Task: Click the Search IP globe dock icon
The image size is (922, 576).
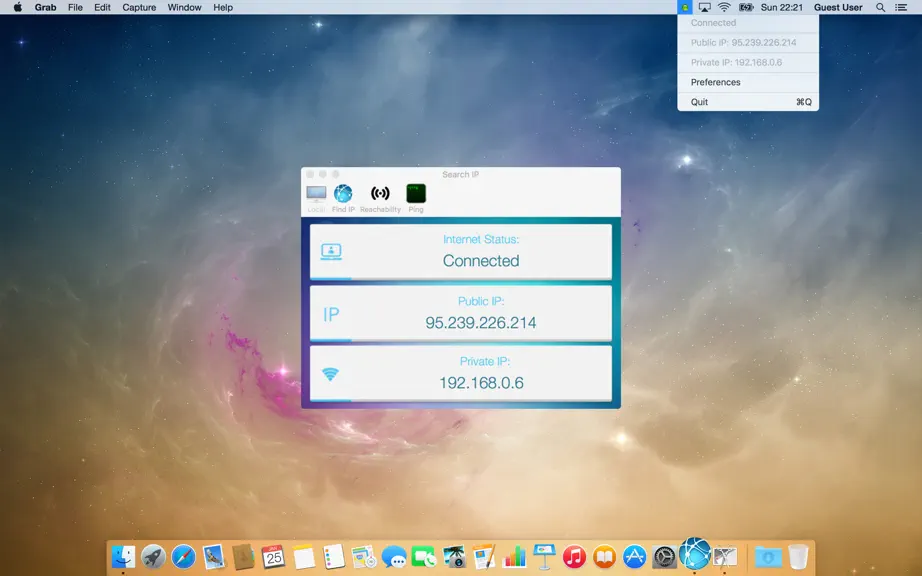Action: [695, 552]
